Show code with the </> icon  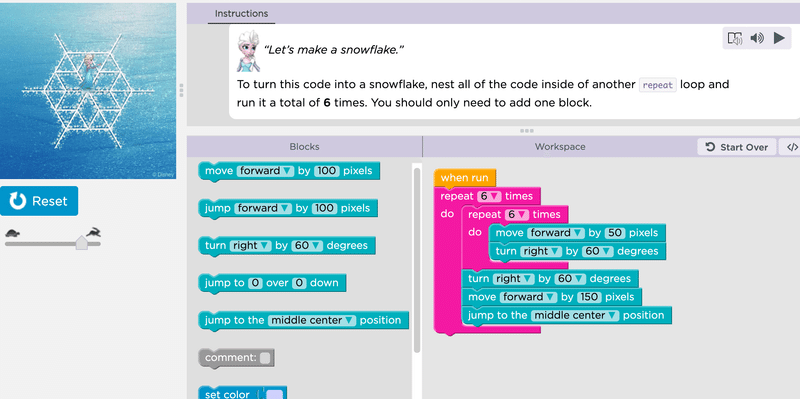792,147
